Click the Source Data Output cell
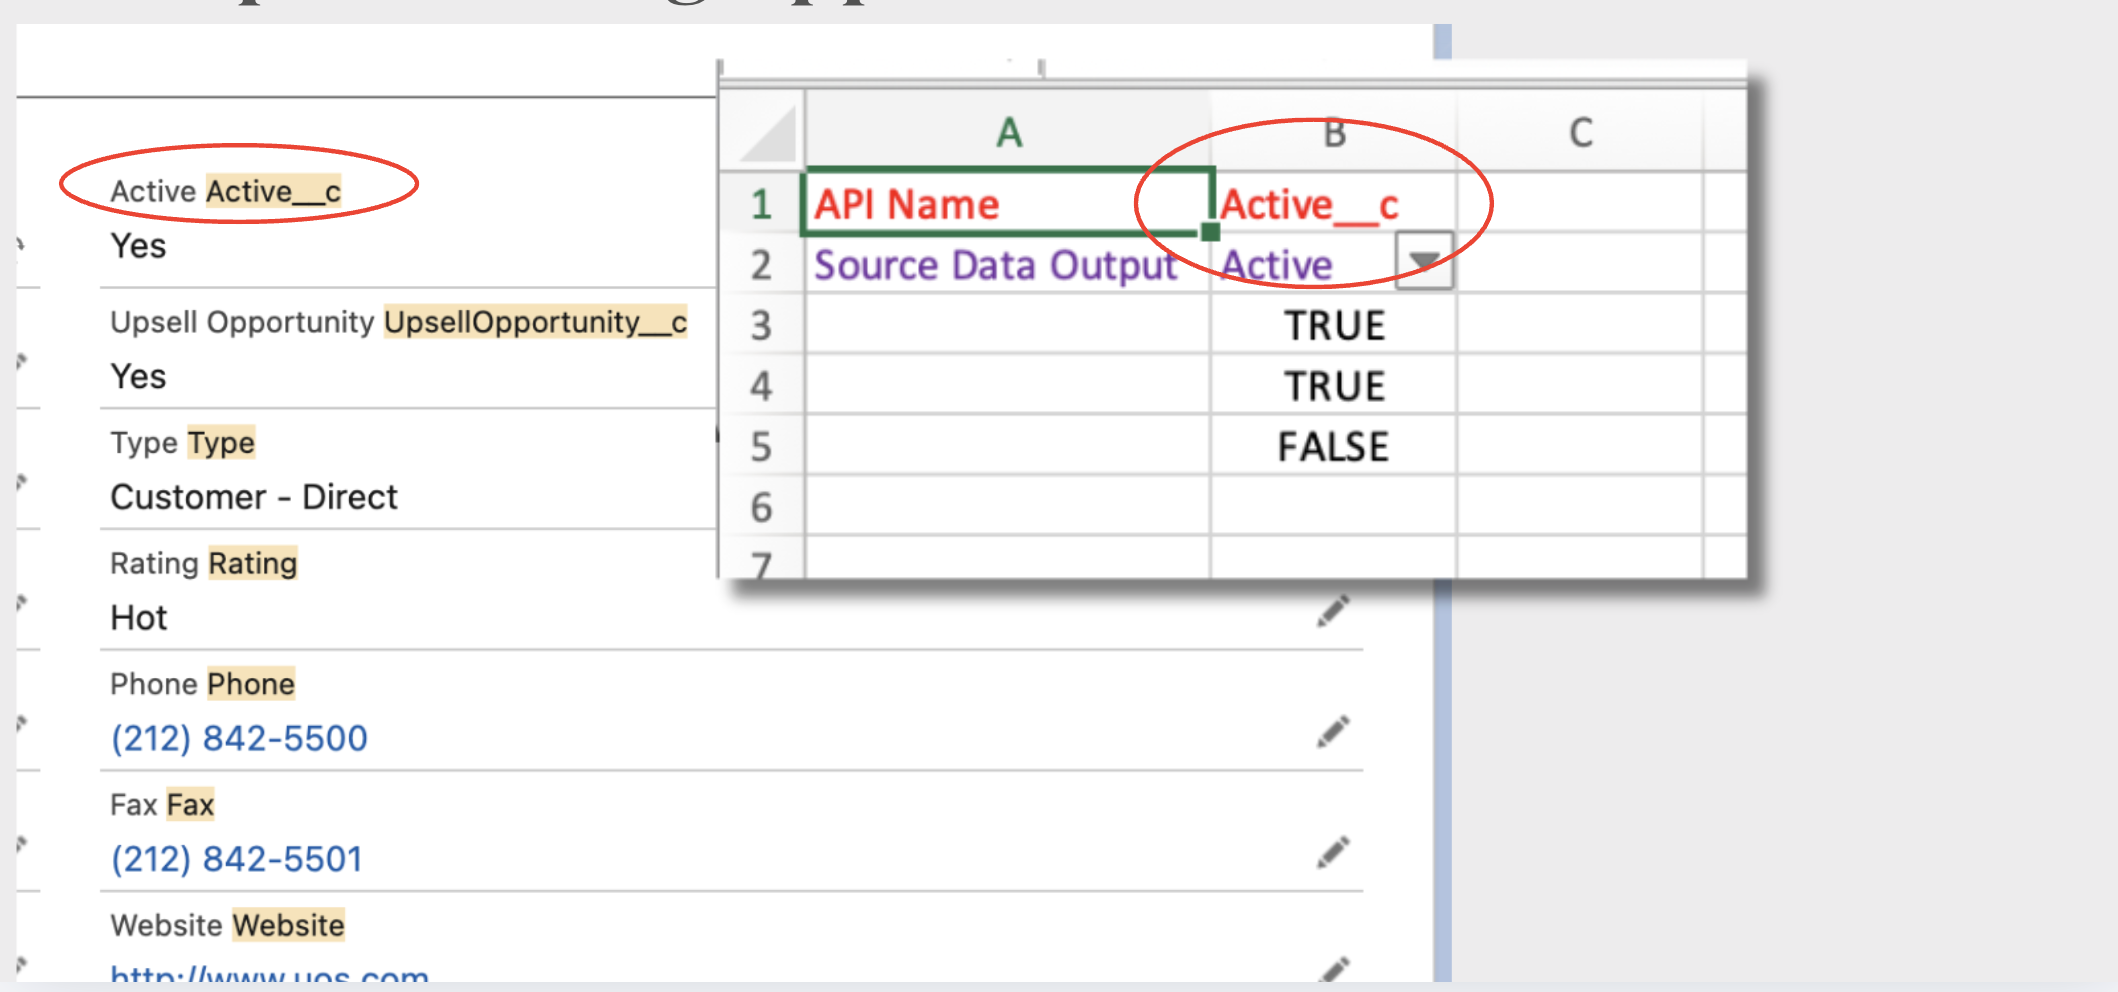The height and width of the screenshot is (992, 2118). point(995,264)
